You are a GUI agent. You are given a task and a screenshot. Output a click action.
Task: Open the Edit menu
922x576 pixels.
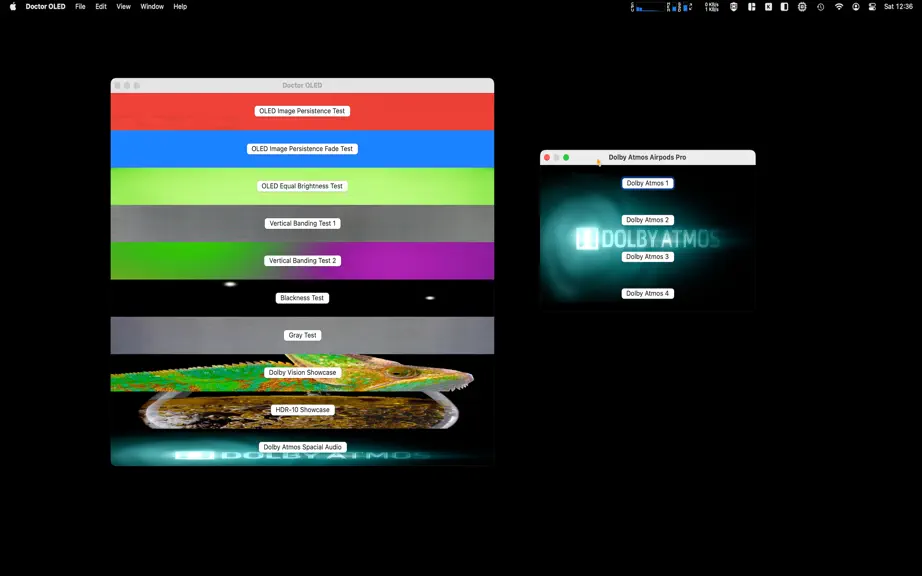pos(101,6)
